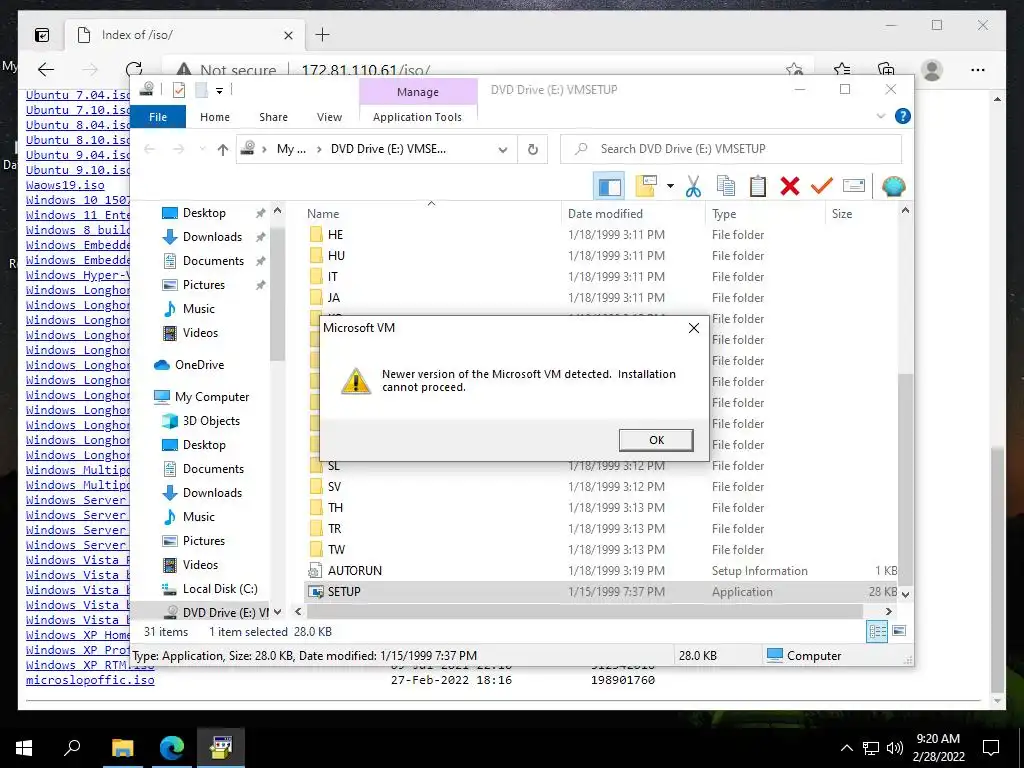
Task: Open Edge profile avatar icon
Action: coord(932,69)
